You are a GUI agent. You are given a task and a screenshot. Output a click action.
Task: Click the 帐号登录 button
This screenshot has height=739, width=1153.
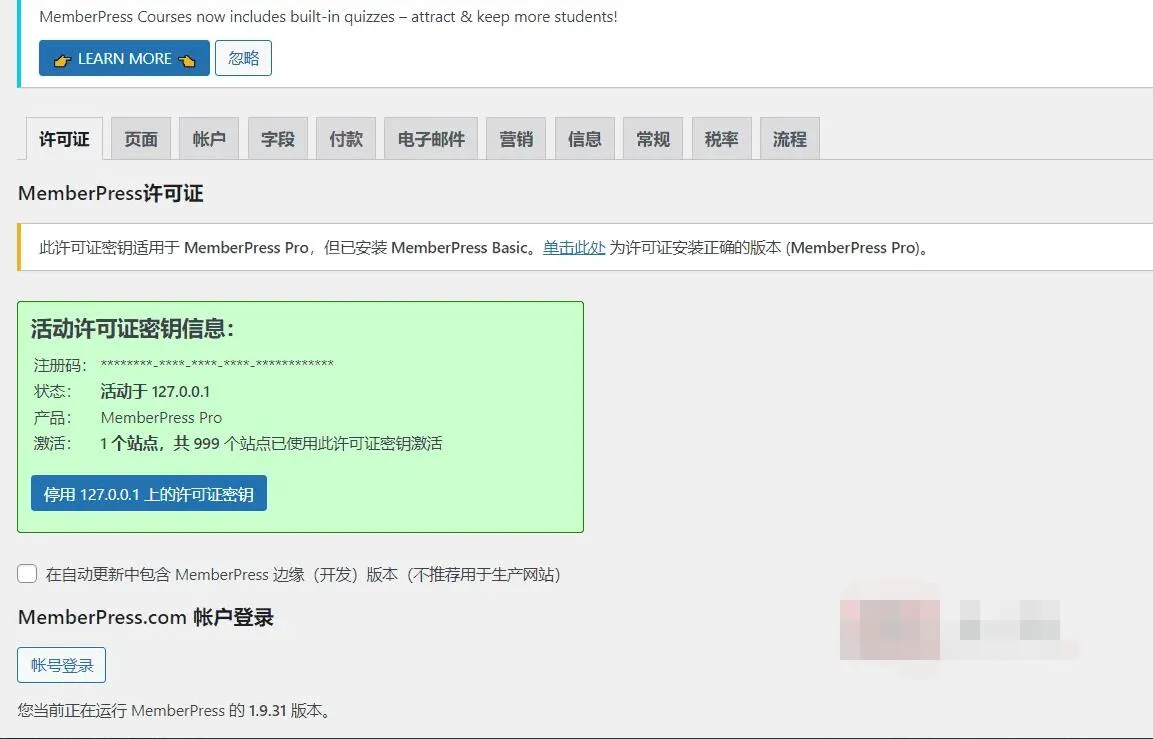[62, 665]
